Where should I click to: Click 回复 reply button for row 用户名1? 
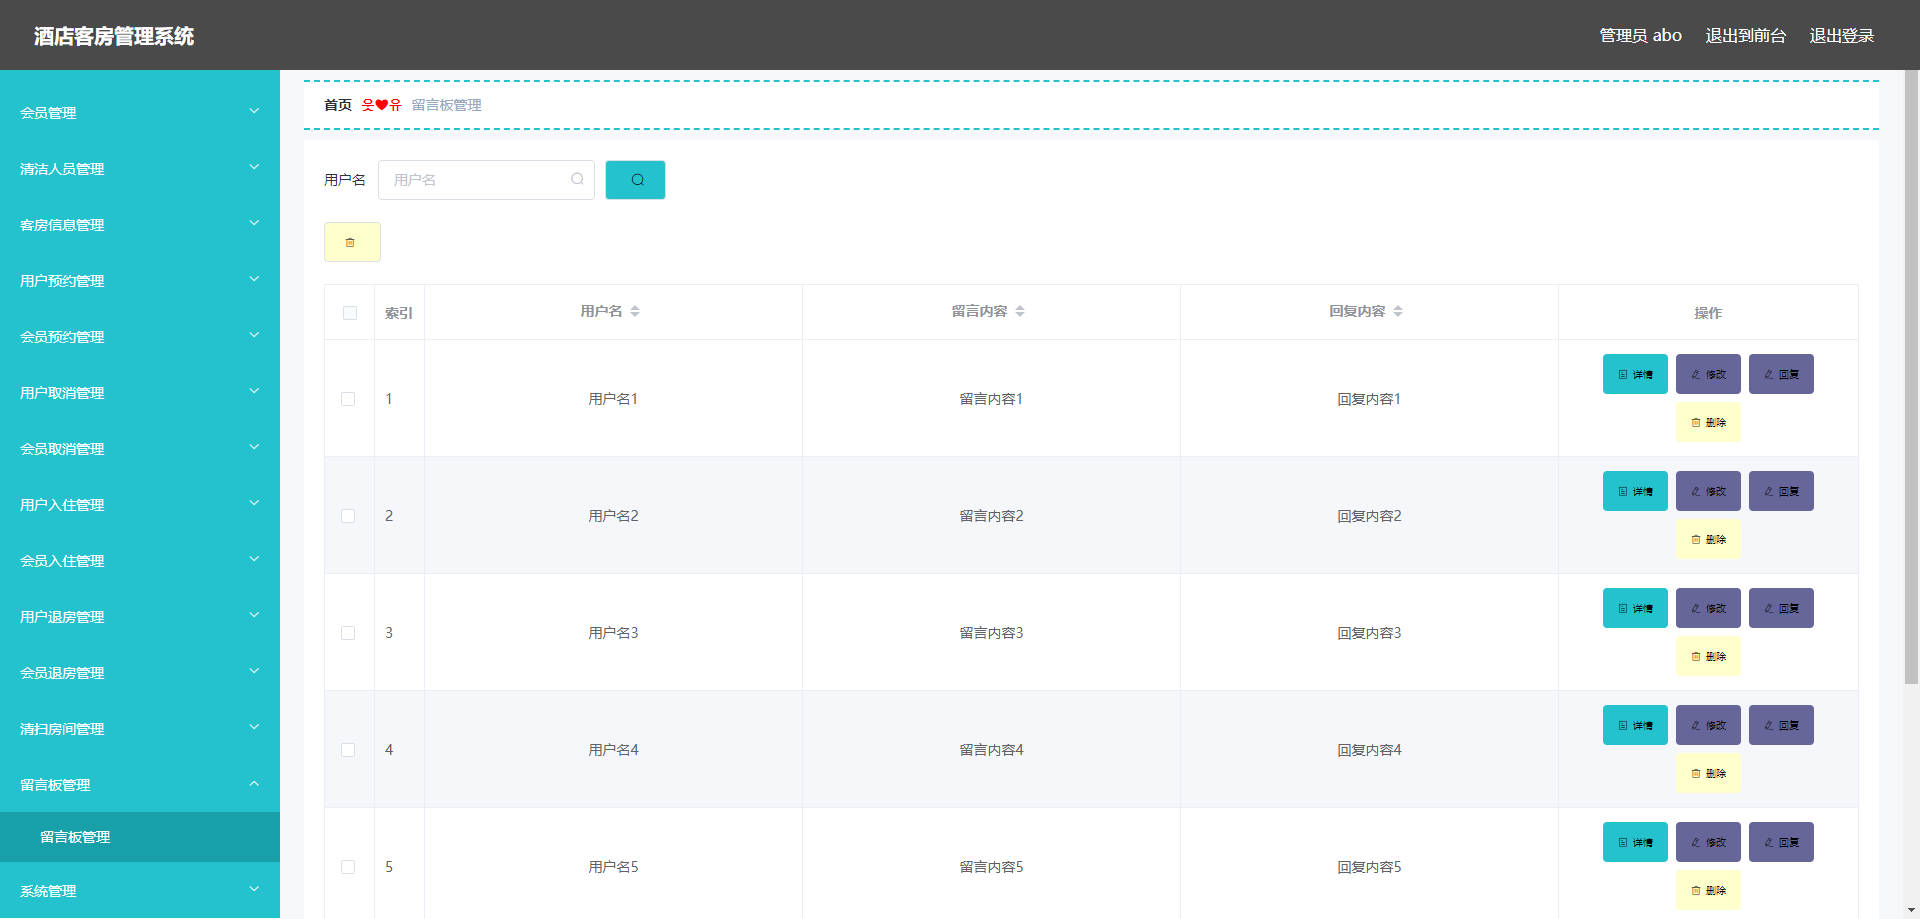point(1781,374)
